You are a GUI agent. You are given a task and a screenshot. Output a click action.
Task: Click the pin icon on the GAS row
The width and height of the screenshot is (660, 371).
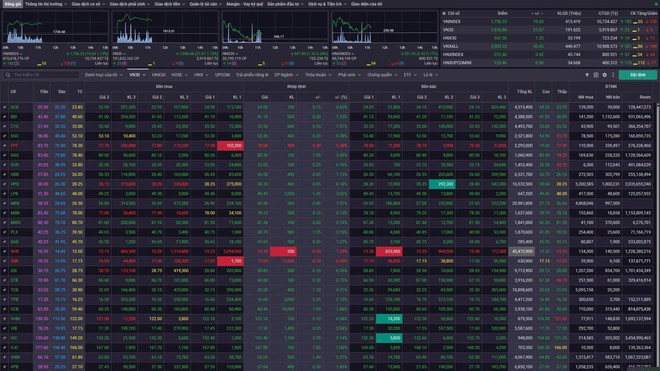point(5,155)
